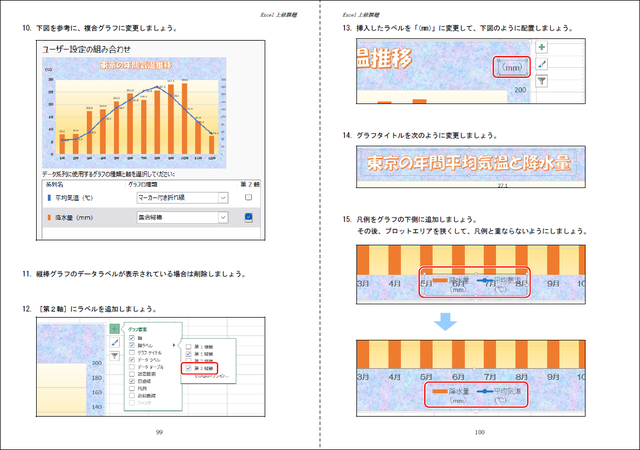This screenshot has height=450, width=640.
Task: Click the chart title 東京の年間平均気温と降水量
Action: (x=469, y=163)
